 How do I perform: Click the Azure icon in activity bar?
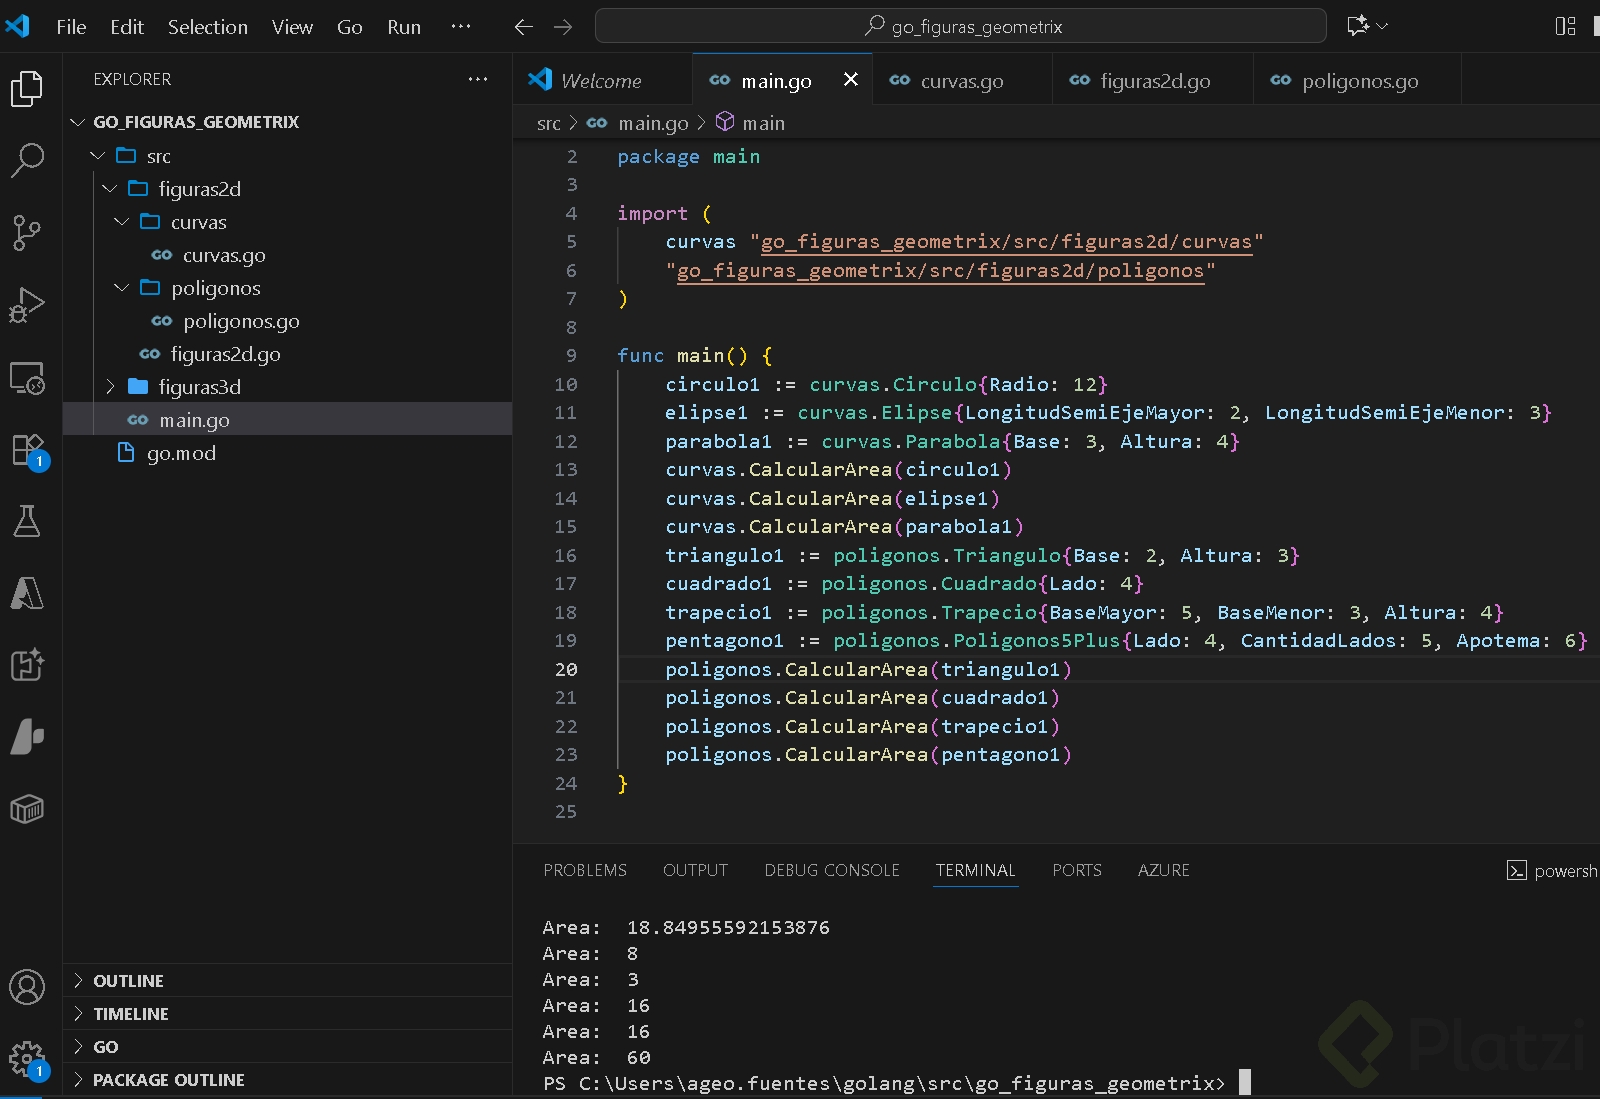tap(27, 593)
